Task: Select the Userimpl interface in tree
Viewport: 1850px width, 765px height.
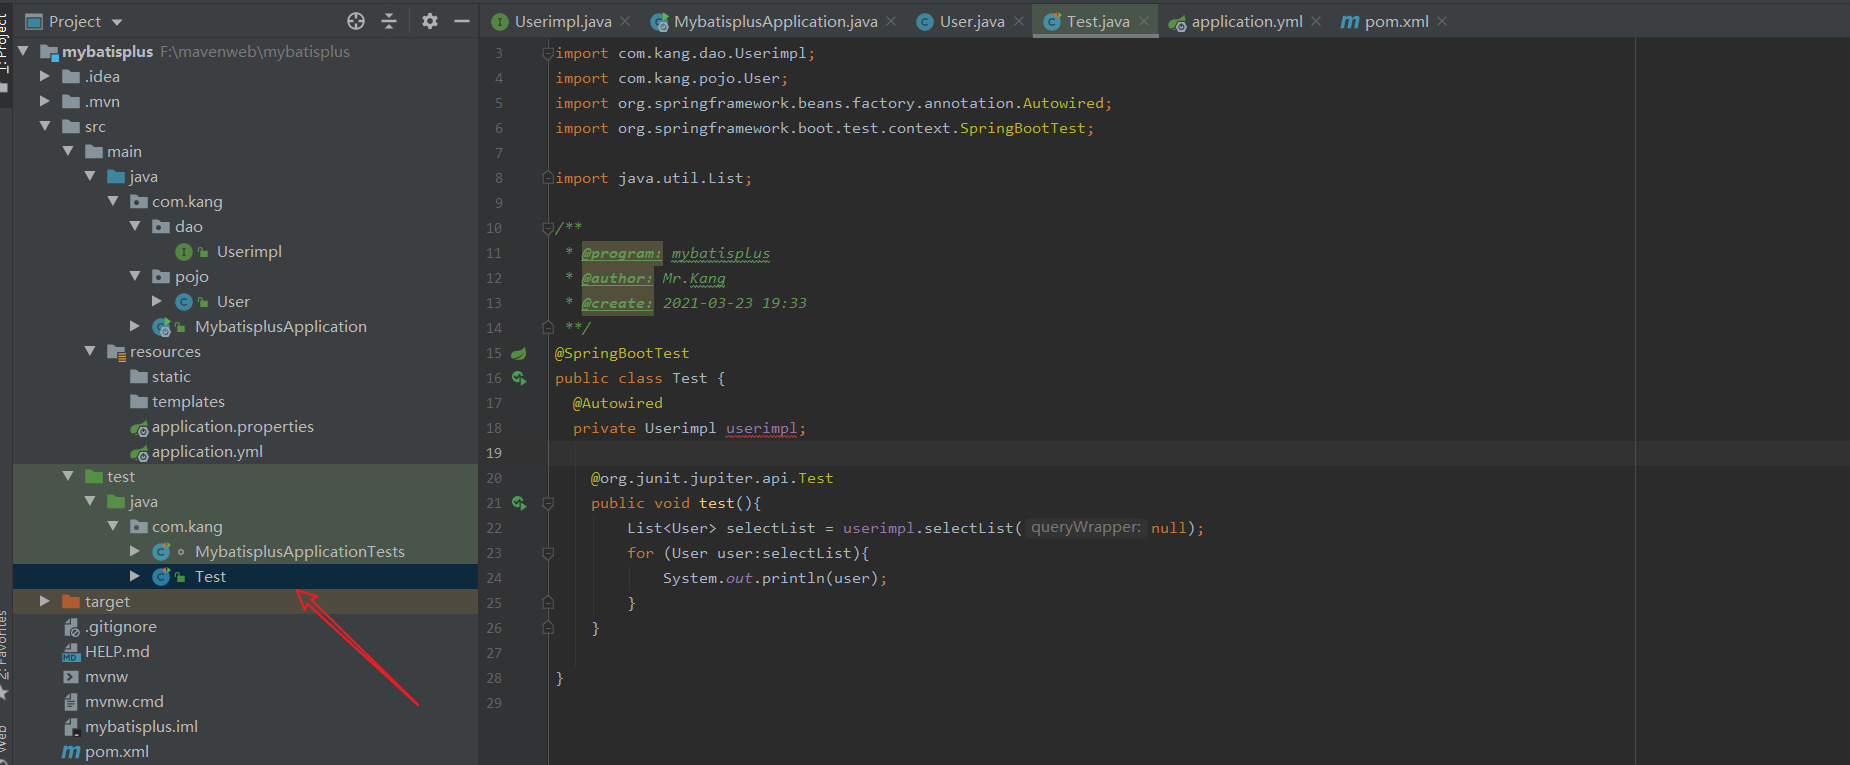Action: (249, 251)
